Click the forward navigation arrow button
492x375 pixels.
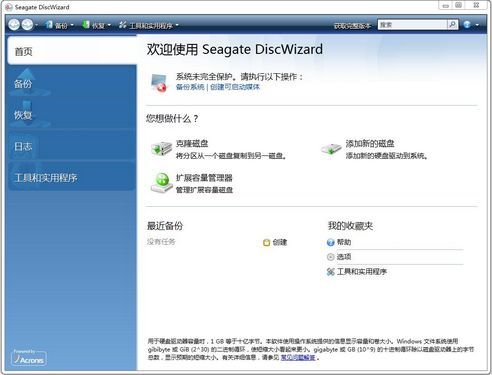click(x=27, y=25)
